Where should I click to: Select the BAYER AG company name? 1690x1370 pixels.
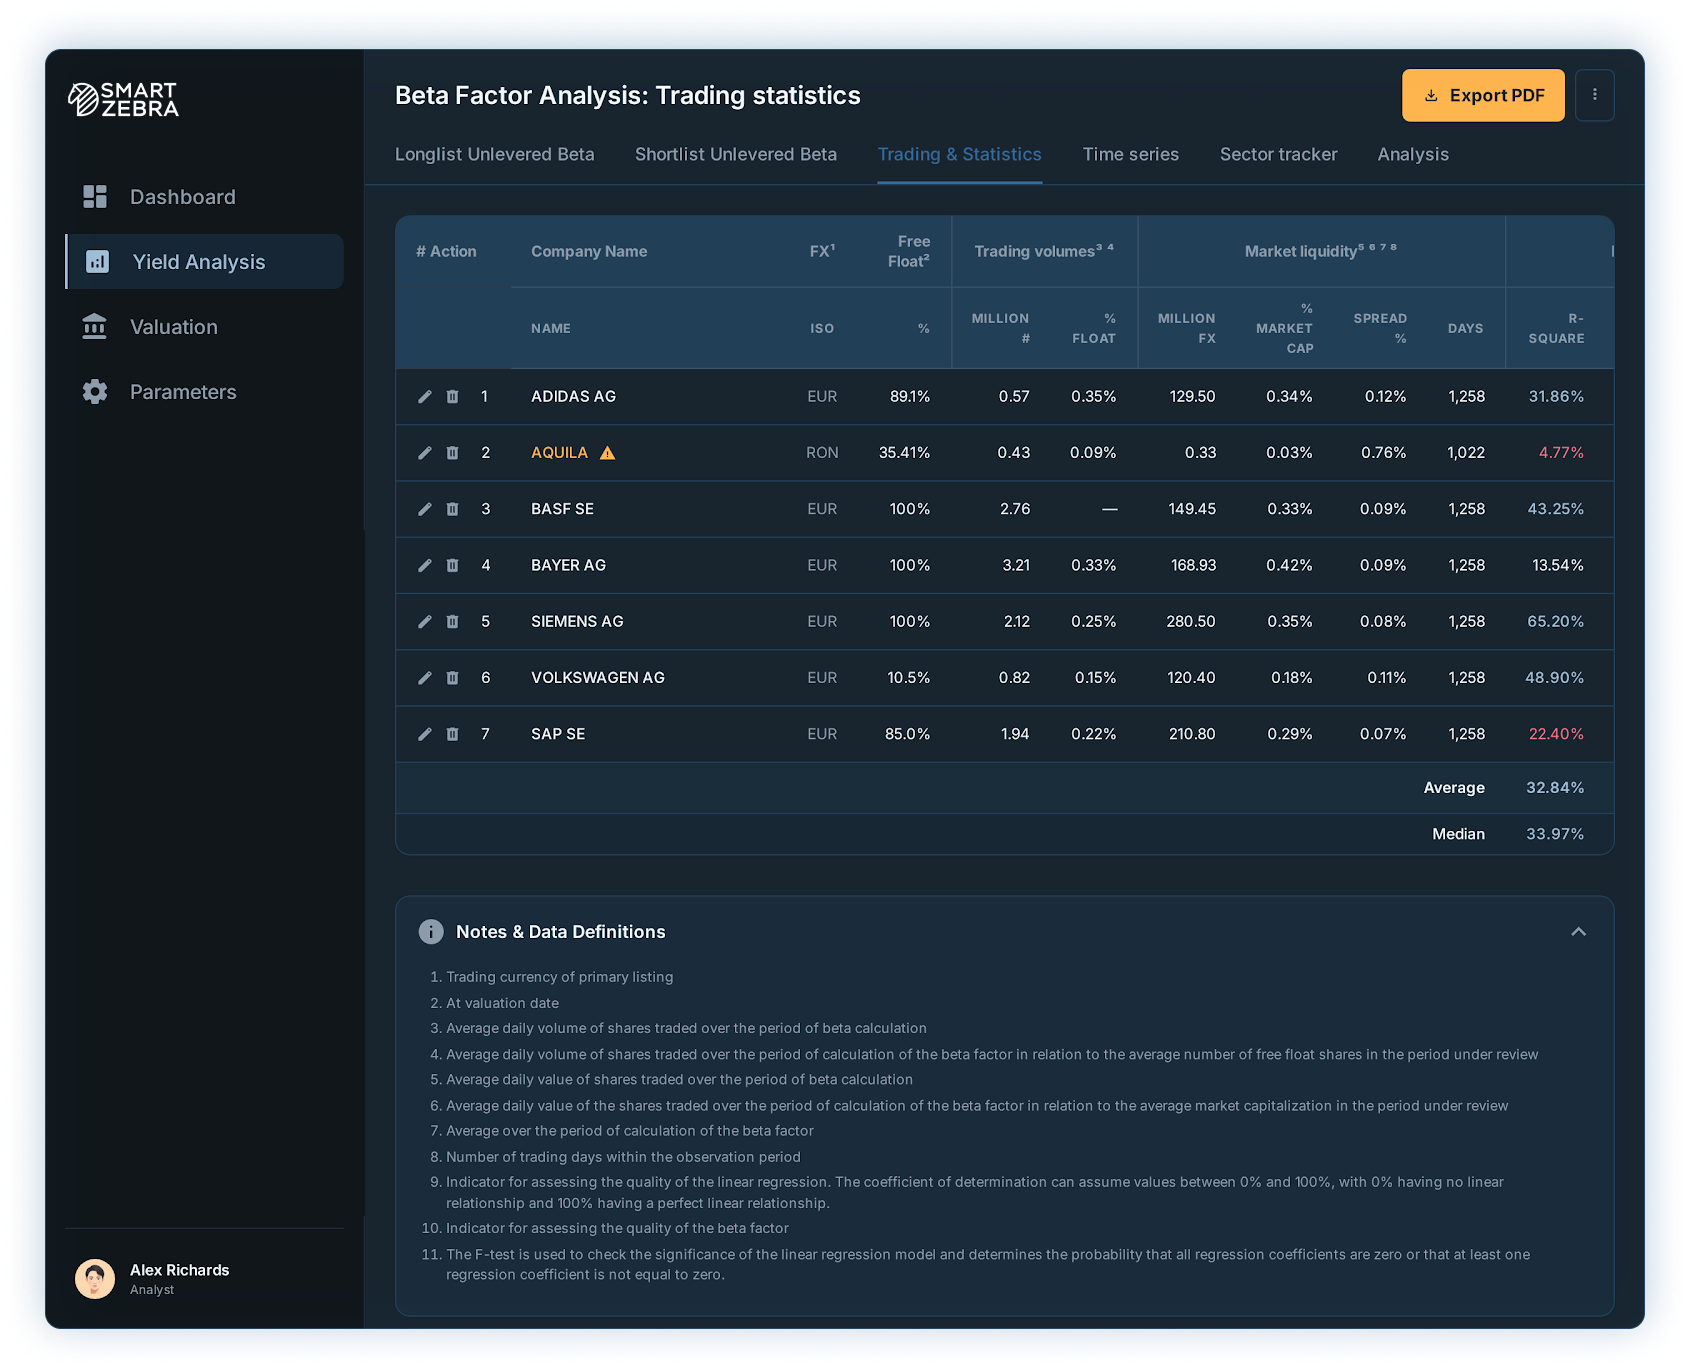(x=569, y=565)
